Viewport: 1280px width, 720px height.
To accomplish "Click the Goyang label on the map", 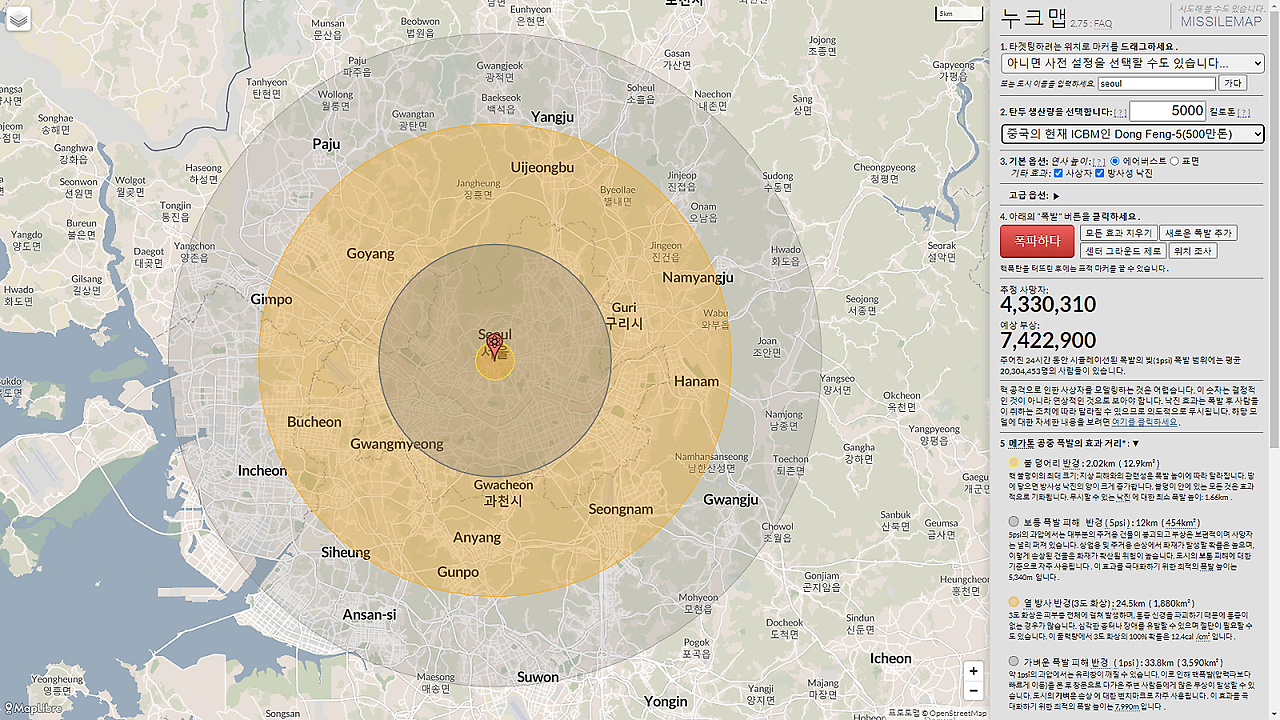I will click(x=370, y=254).
